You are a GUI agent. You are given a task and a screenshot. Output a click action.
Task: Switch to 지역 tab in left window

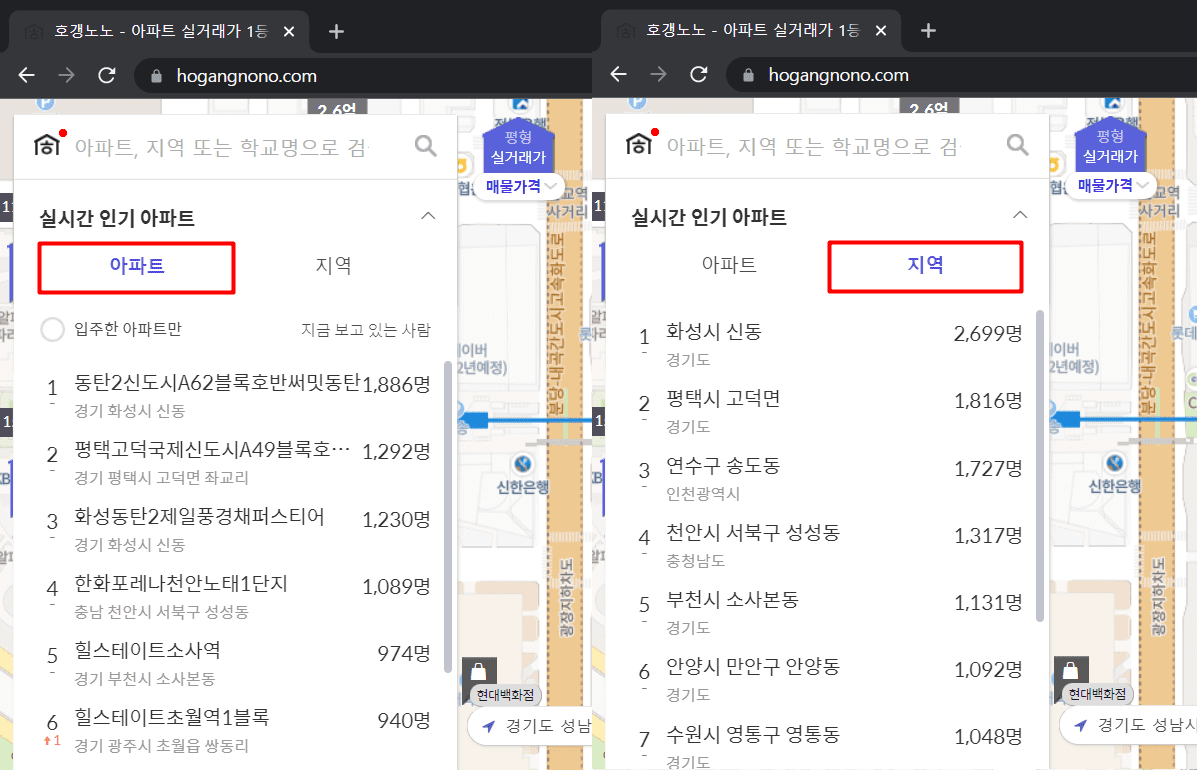tap(333, 266)
